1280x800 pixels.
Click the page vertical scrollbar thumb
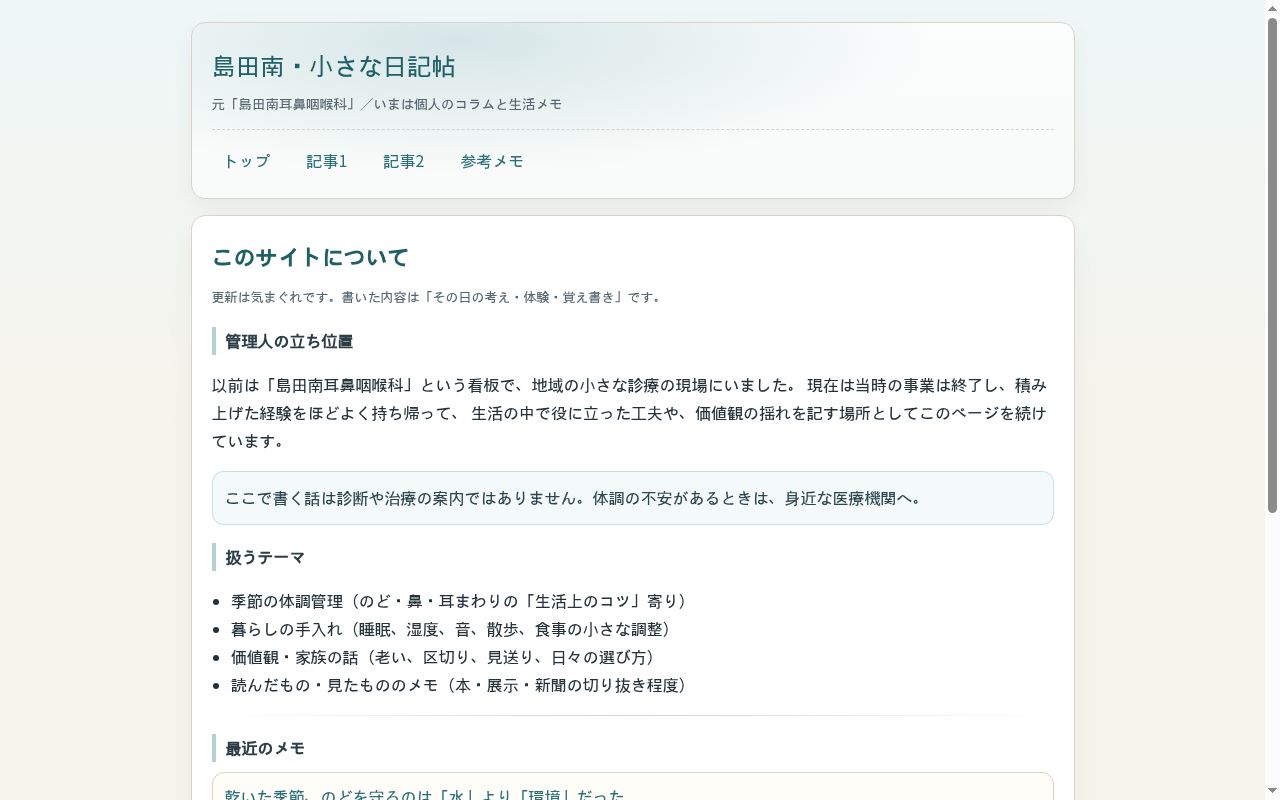tap(1272, 265)
